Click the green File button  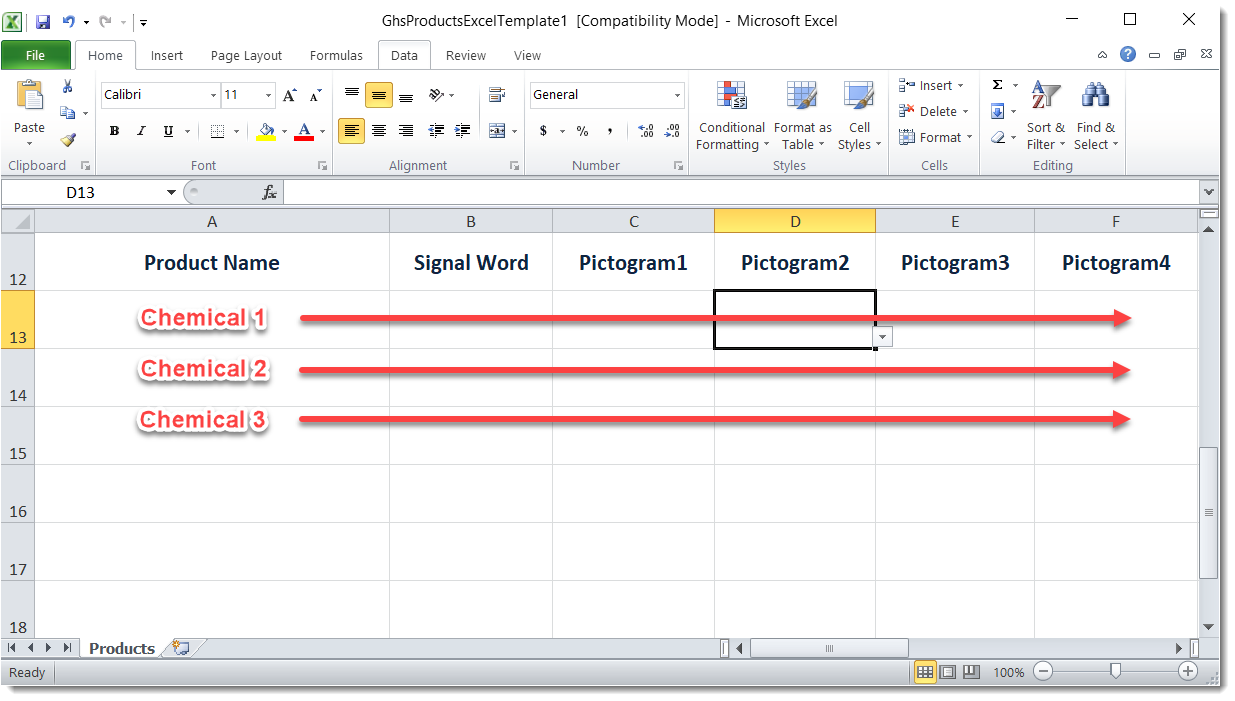[35, 56]
